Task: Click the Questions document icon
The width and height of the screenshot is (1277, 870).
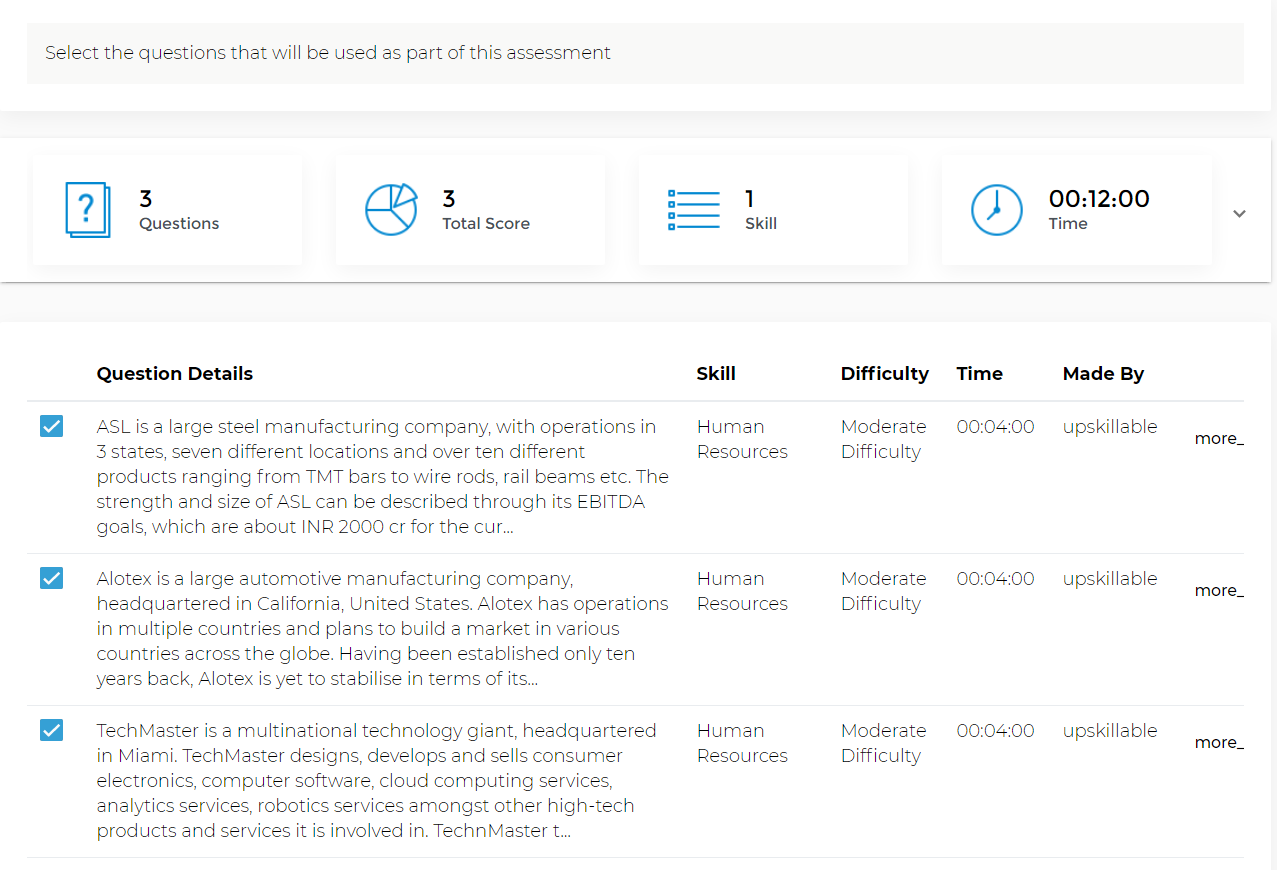Action: (88, 210)
